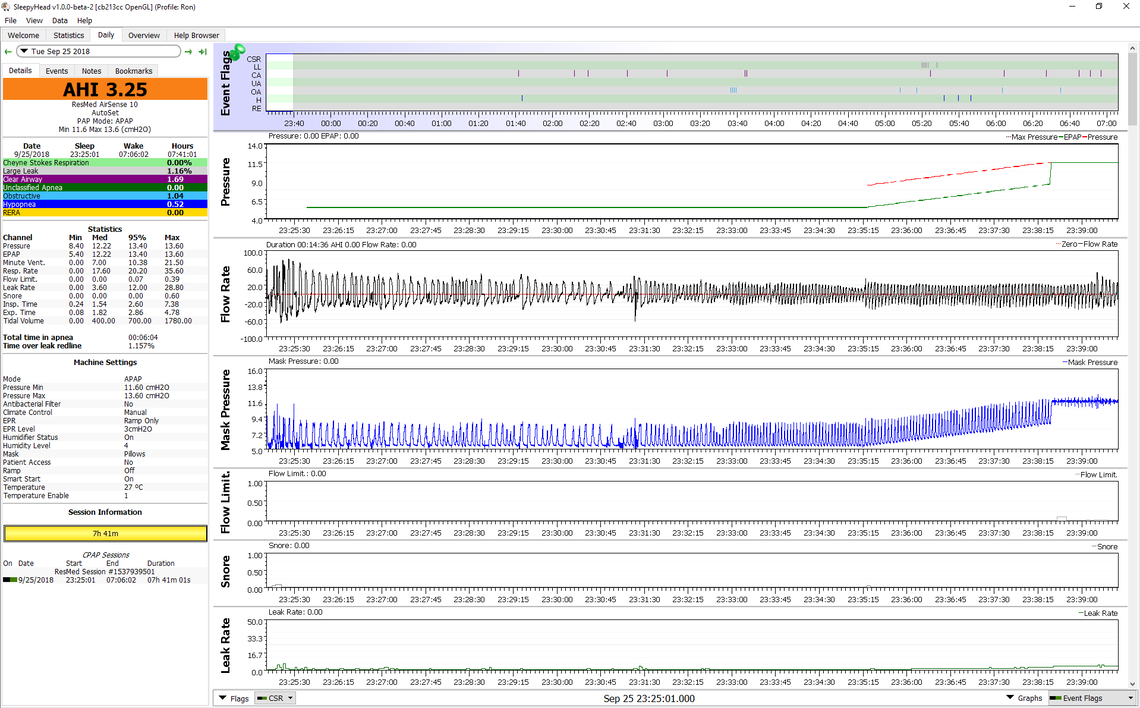The image size is (1140, 708).
Task: Click the Flow Rate graph title label
Action: 225,294
